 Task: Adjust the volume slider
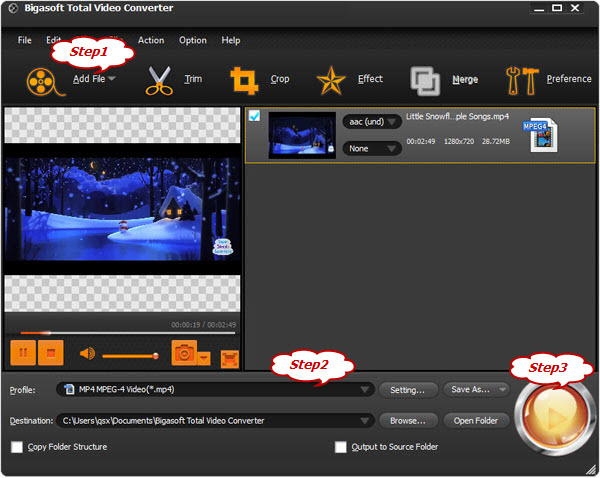[130, 356]
